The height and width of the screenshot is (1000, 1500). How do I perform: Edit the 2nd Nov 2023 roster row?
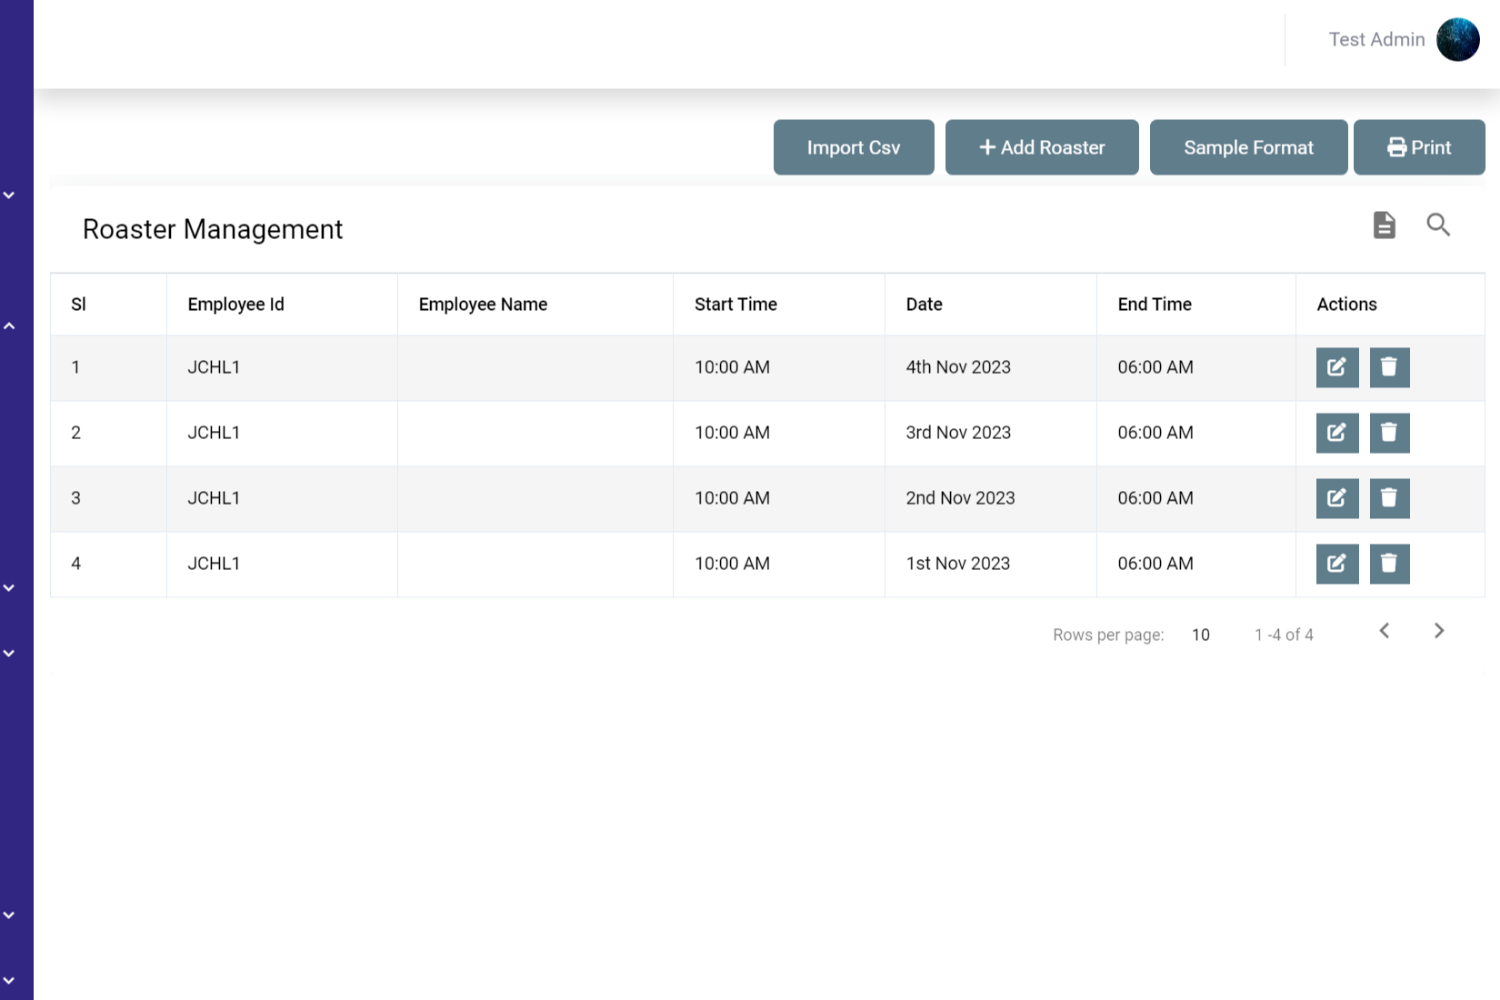click(1337, 498)
